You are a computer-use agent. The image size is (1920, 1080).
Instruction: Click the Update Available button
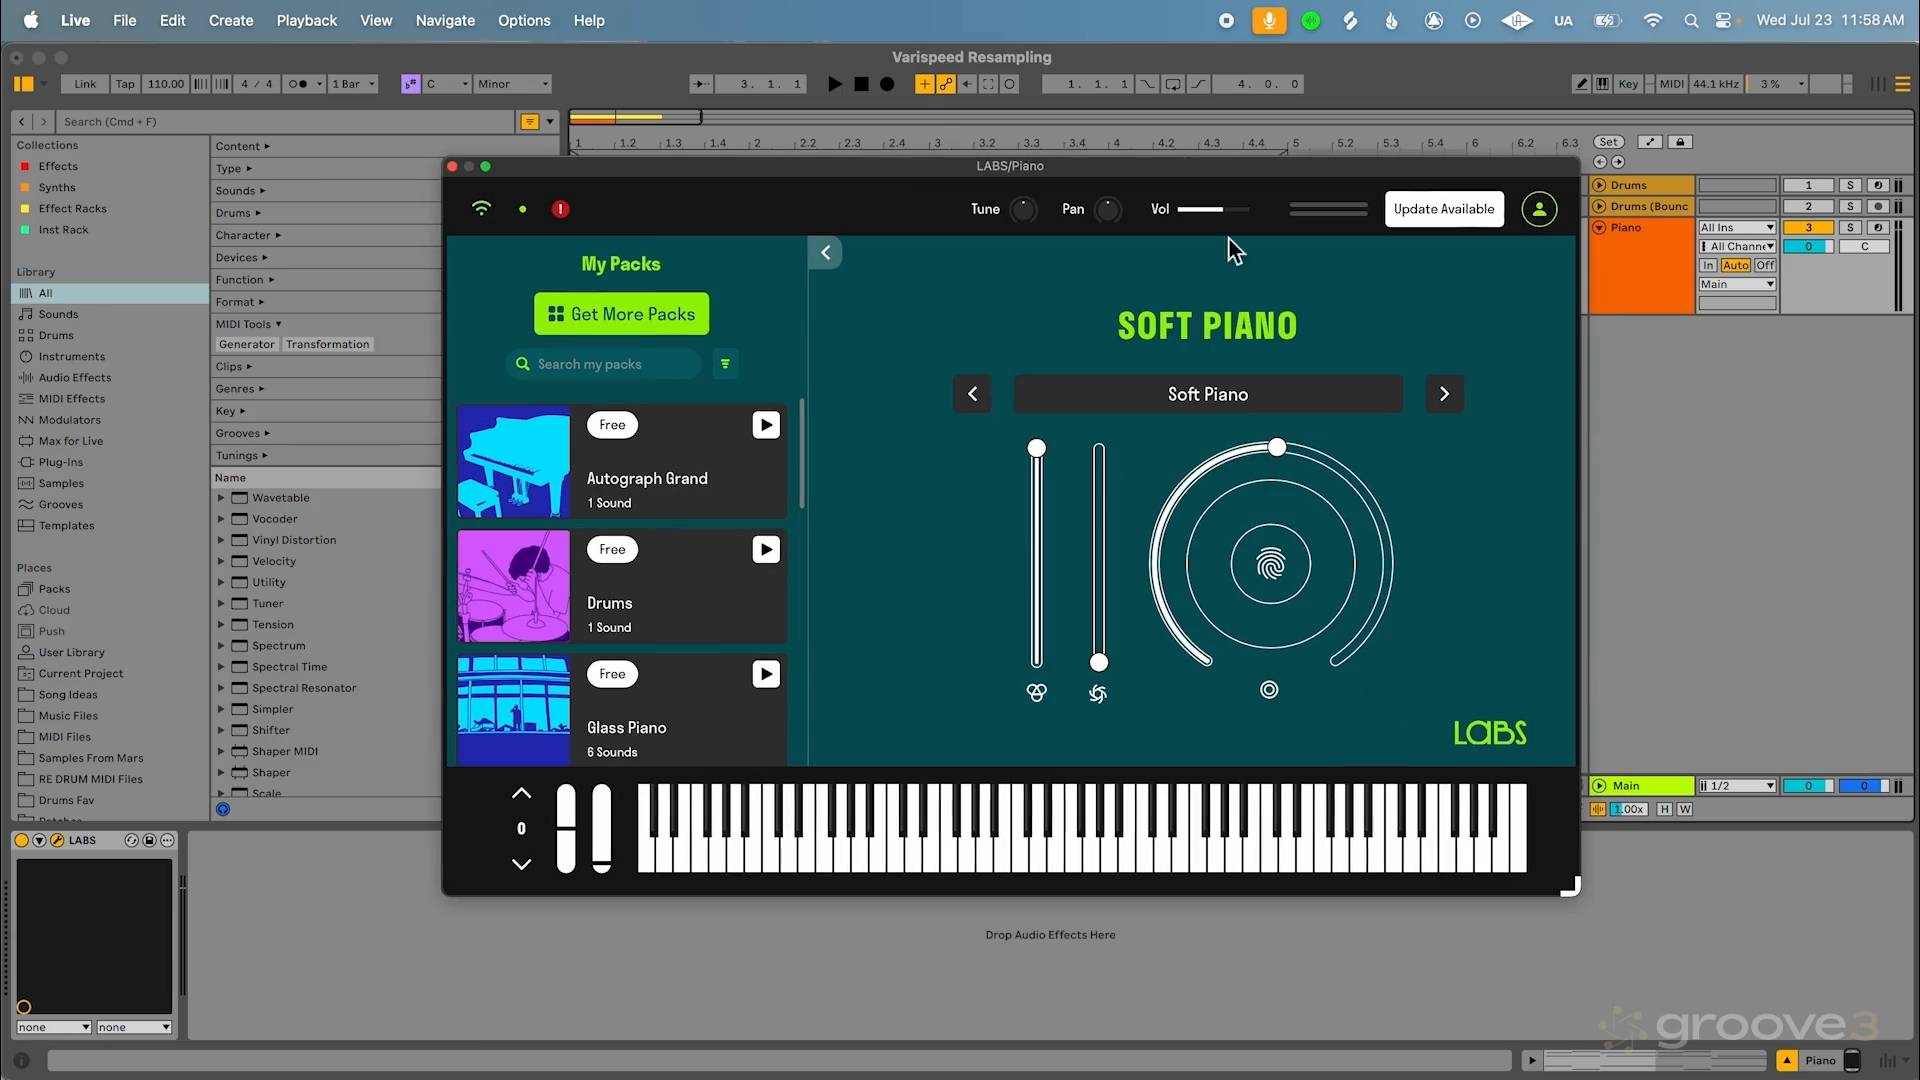click(1443, 209)
